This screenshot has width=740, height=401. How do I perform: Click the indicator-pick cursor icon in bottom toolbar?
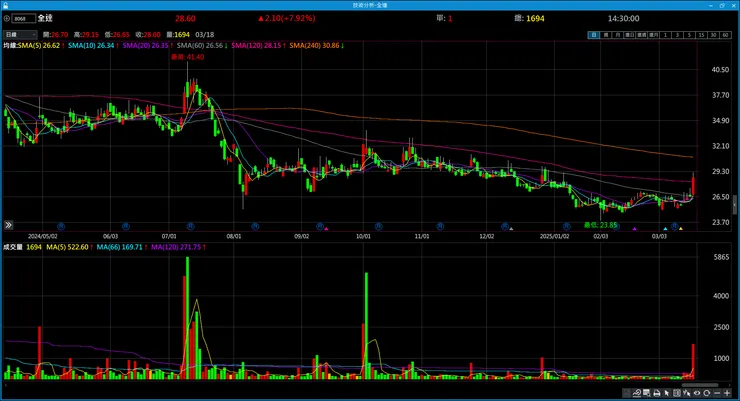(687, 393)
